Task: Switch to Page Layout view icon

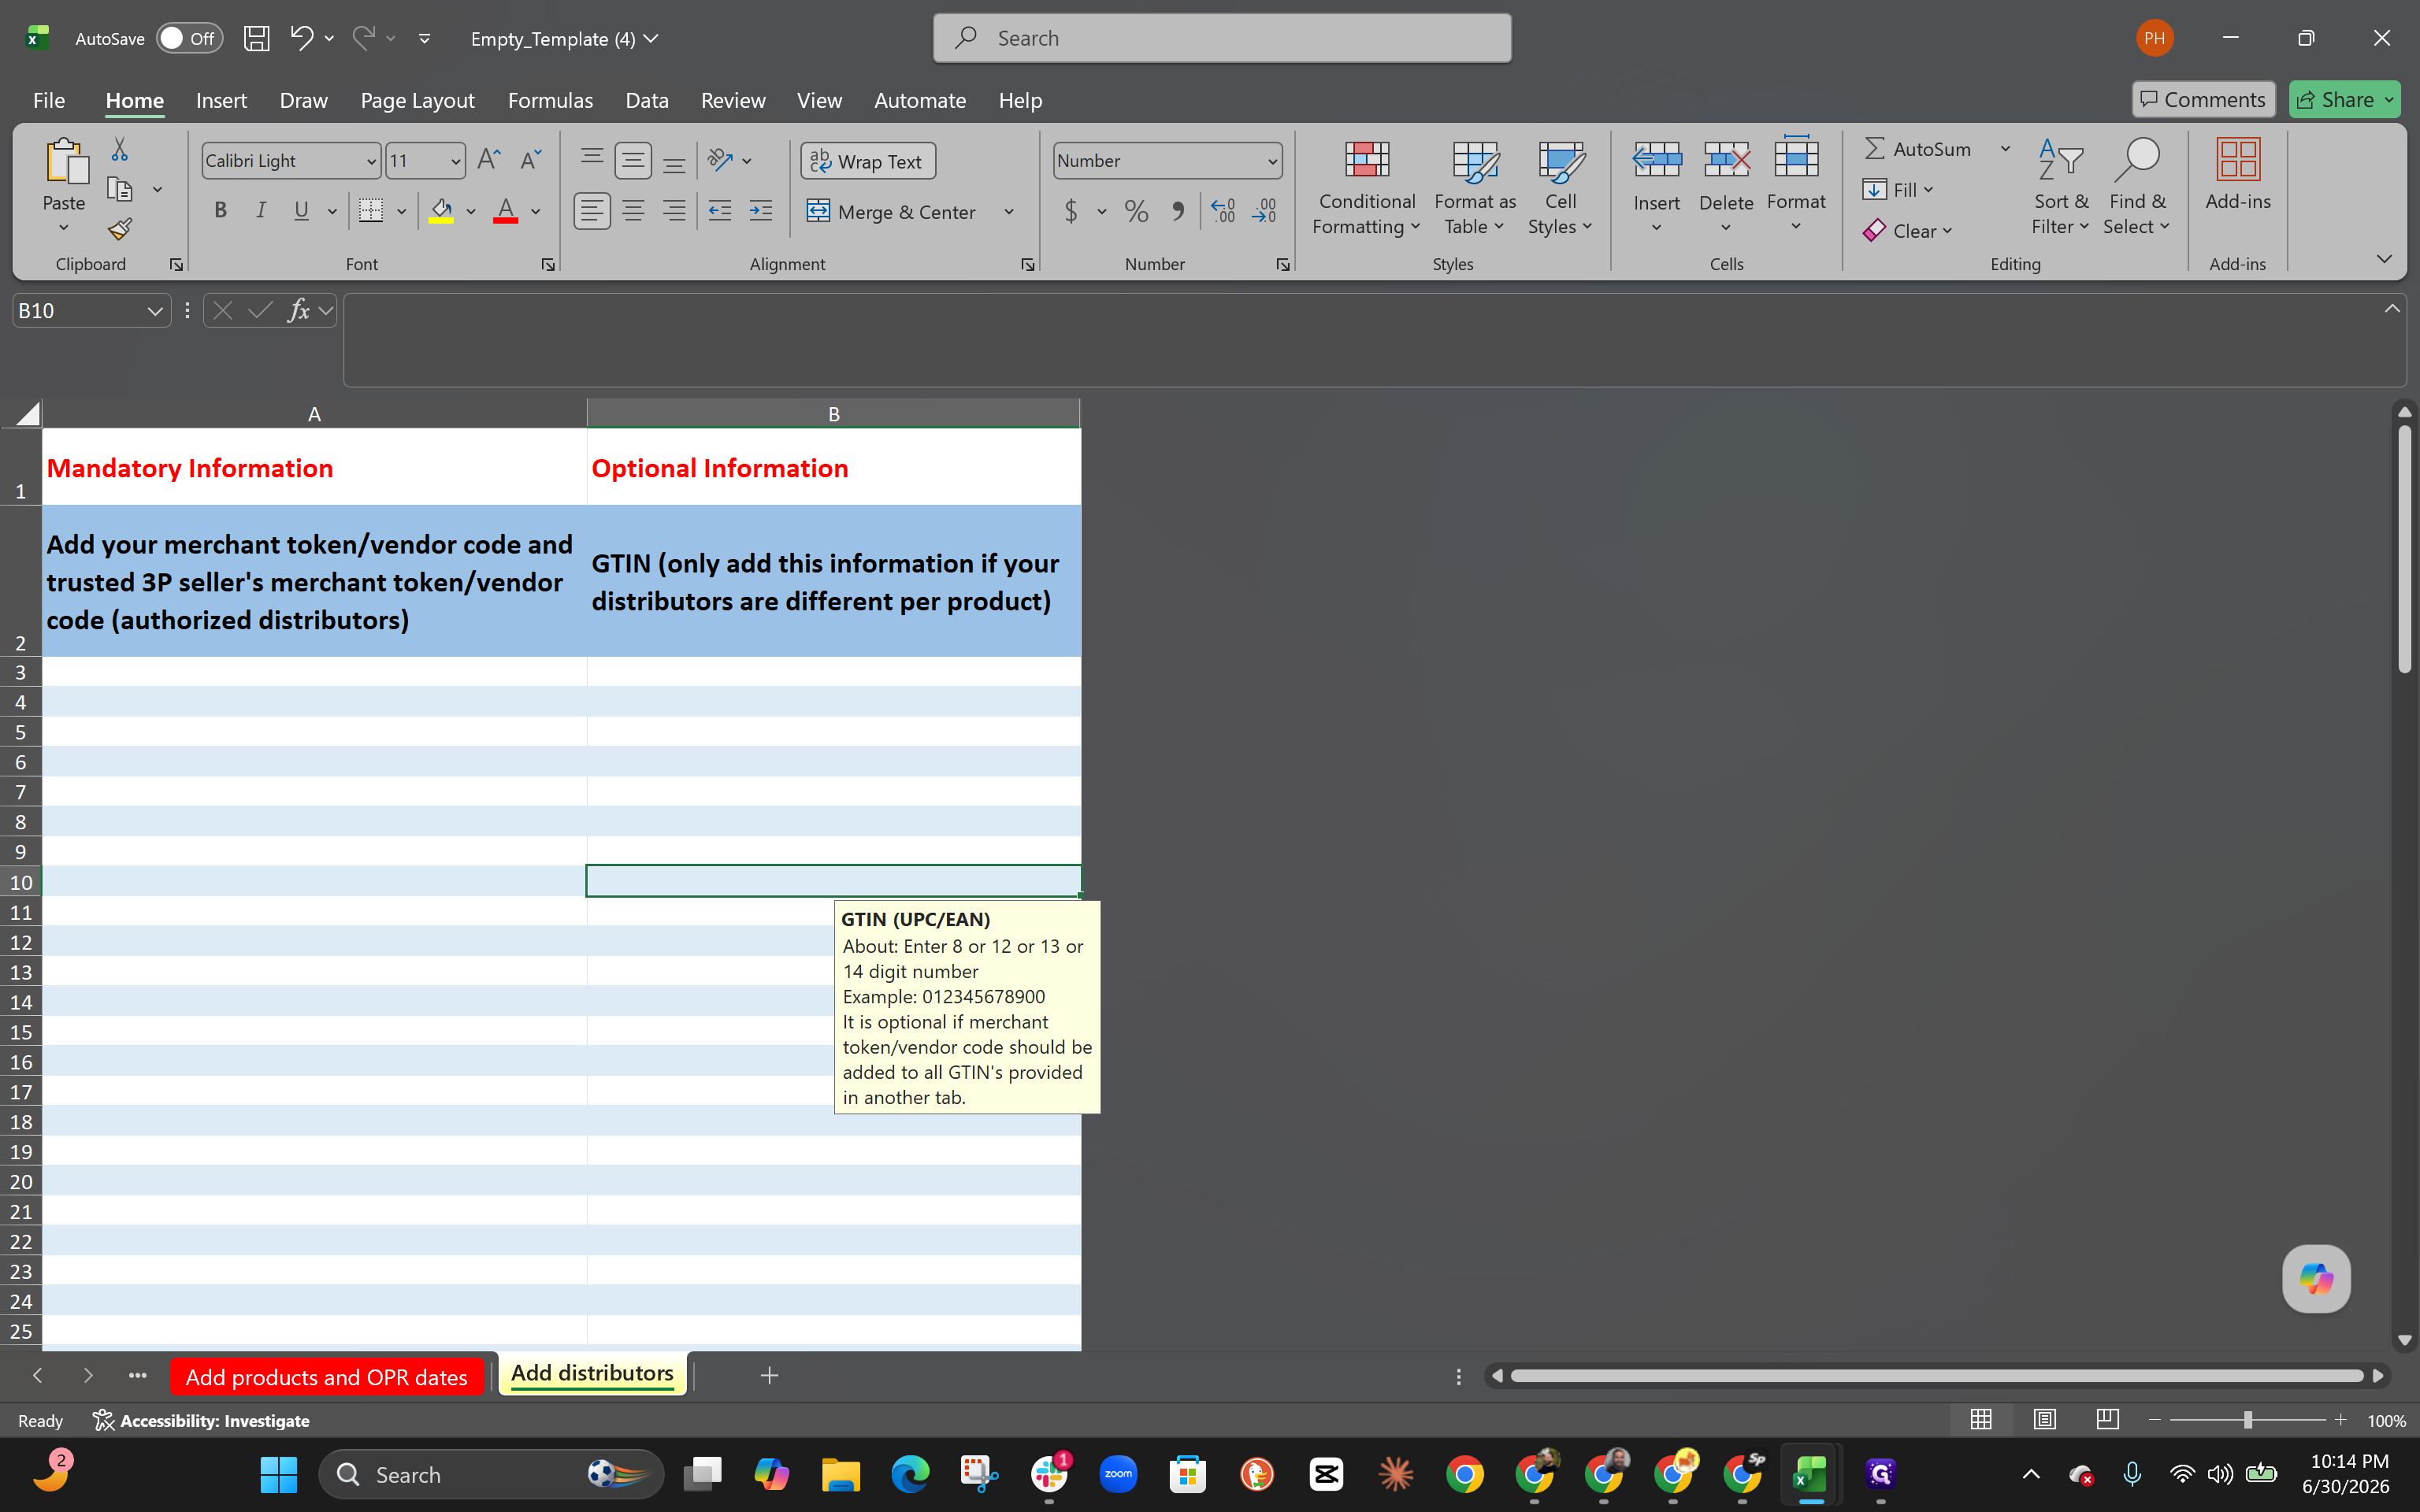Action: tap(2044, 1420)
